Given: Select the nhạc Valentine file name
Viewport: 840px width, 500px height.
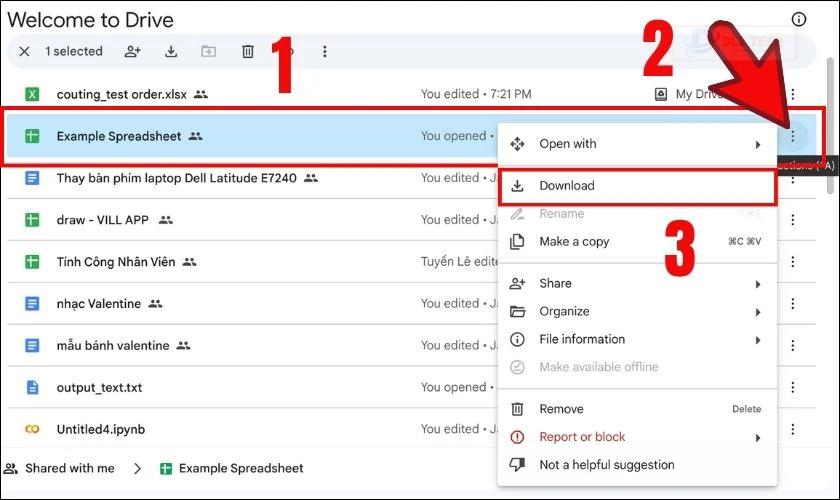Looking at the screenshot, I should (x=99, y=303).
